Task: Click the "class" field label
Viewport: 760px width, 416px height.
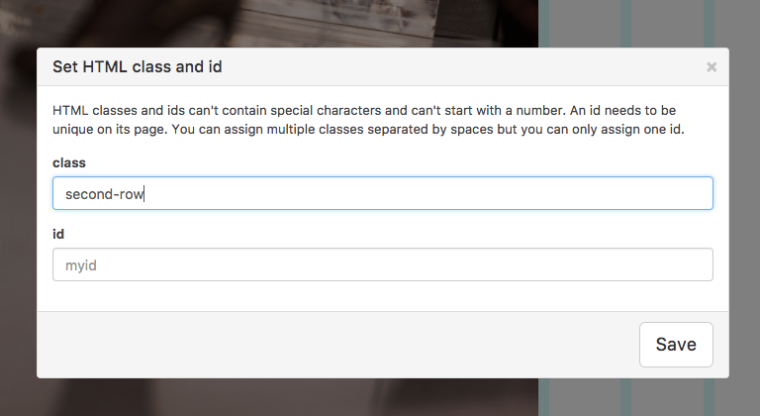Action: click(69, 161)
